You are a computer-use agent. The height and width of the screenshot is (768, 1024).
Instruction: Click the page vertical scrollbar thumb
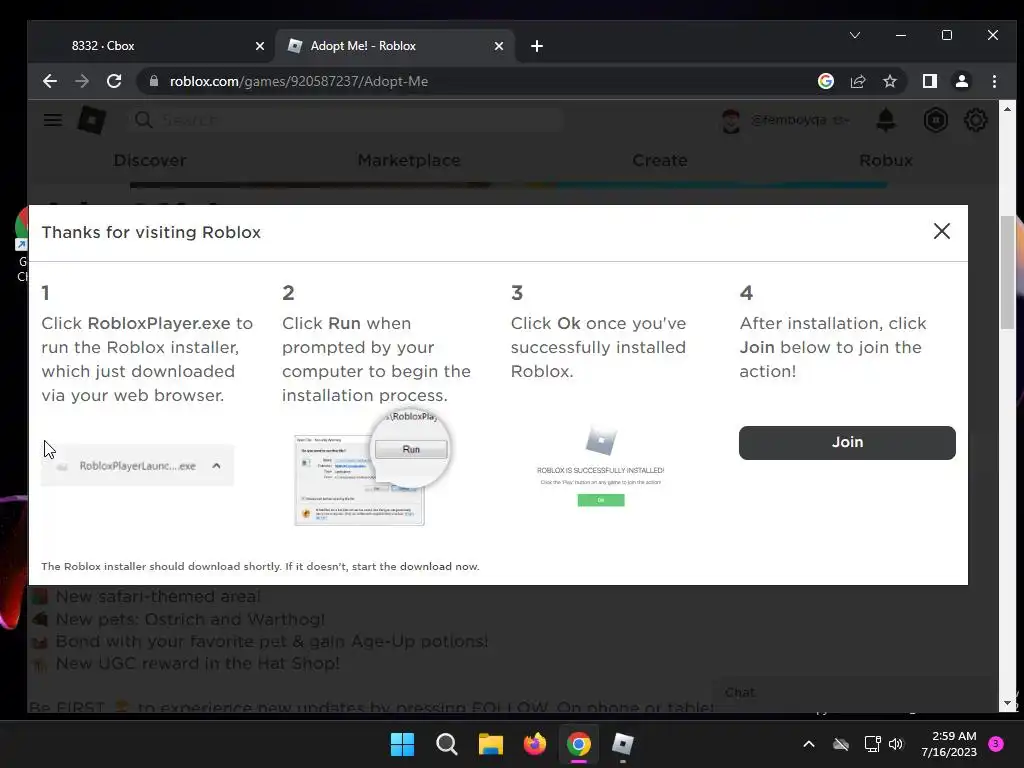pyautogui.click(x=1008, y=273)
